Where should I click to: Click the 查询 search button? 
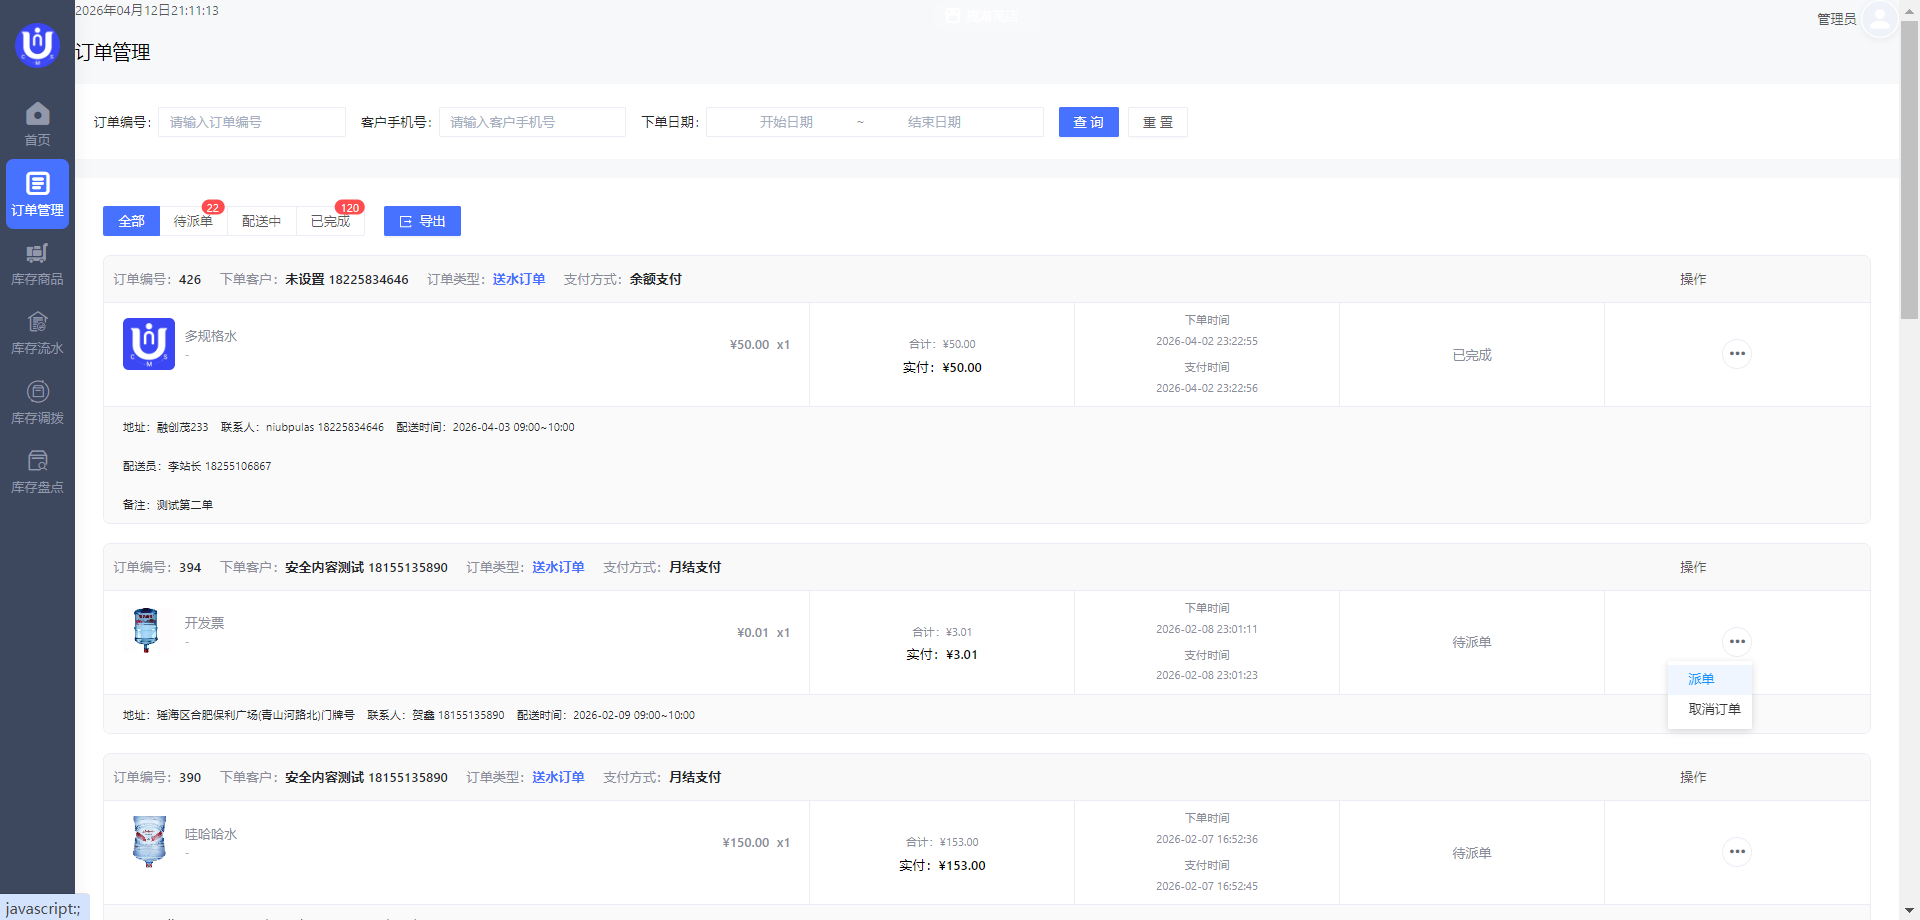(x=1088, y=122)
